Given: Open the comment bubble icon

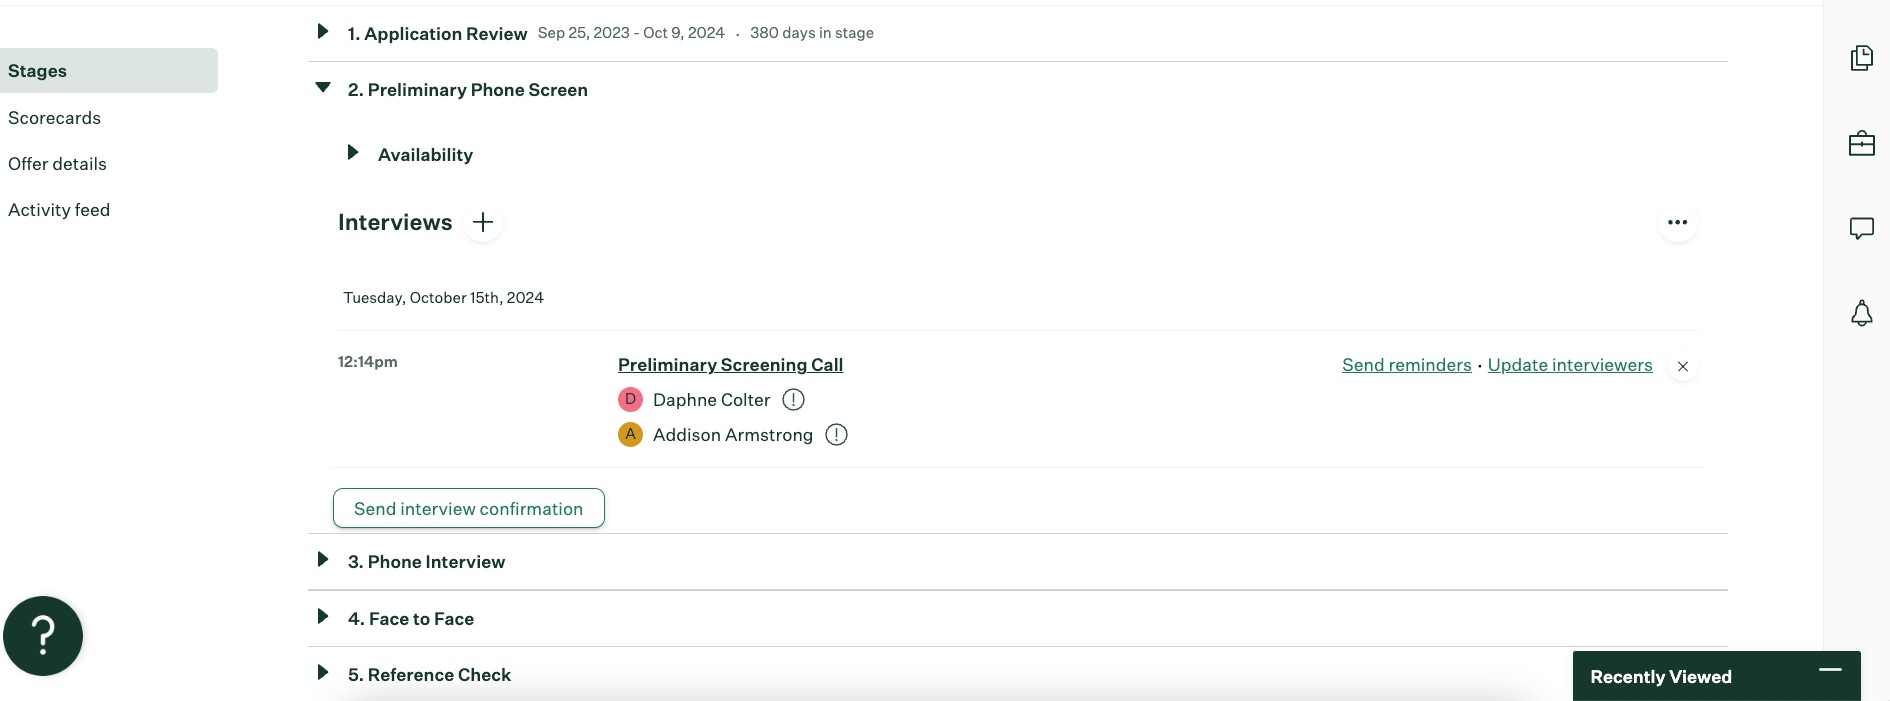Looking at the screenshot, I should [1861, 229].
